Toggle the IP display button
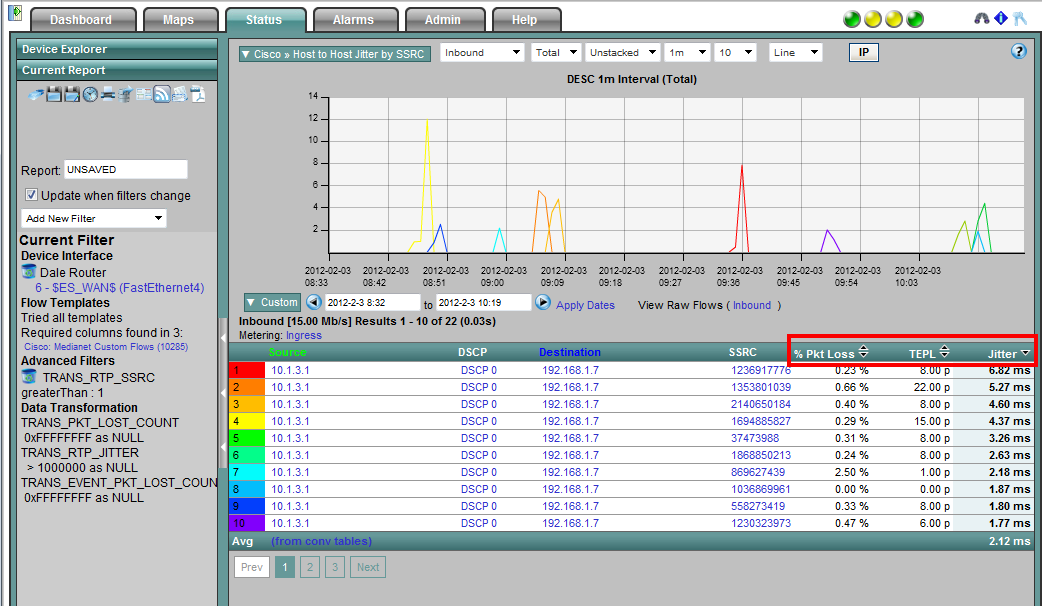The width and height of the screenshot is (1042, 606). pos(863,53)
